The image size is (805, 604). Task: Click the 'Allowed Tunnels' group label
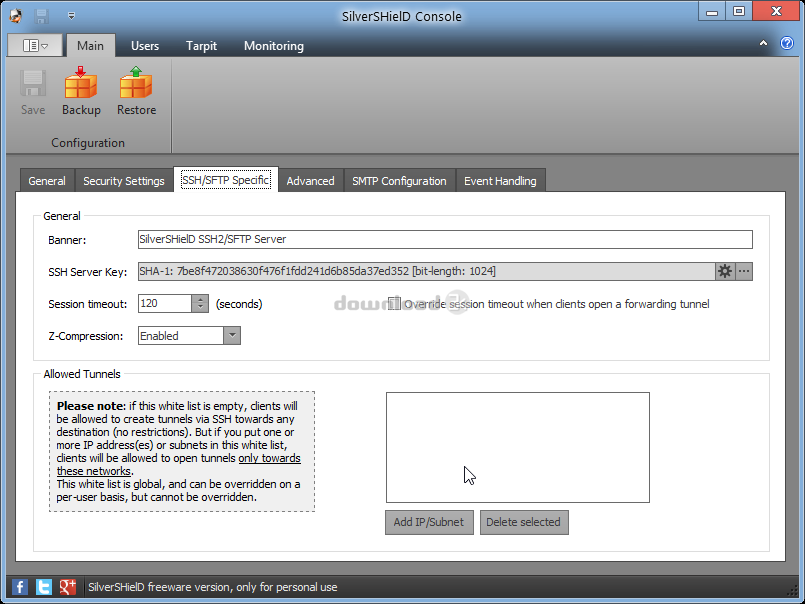[82, 374]
